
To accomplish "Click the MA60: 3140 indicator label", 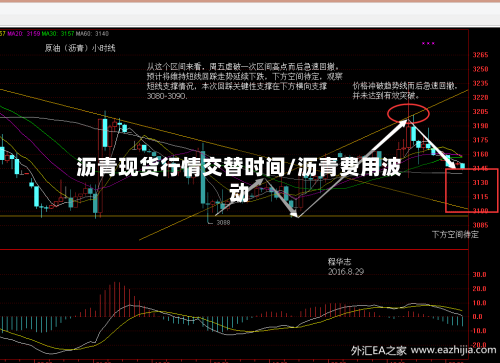I will point(92,34).
